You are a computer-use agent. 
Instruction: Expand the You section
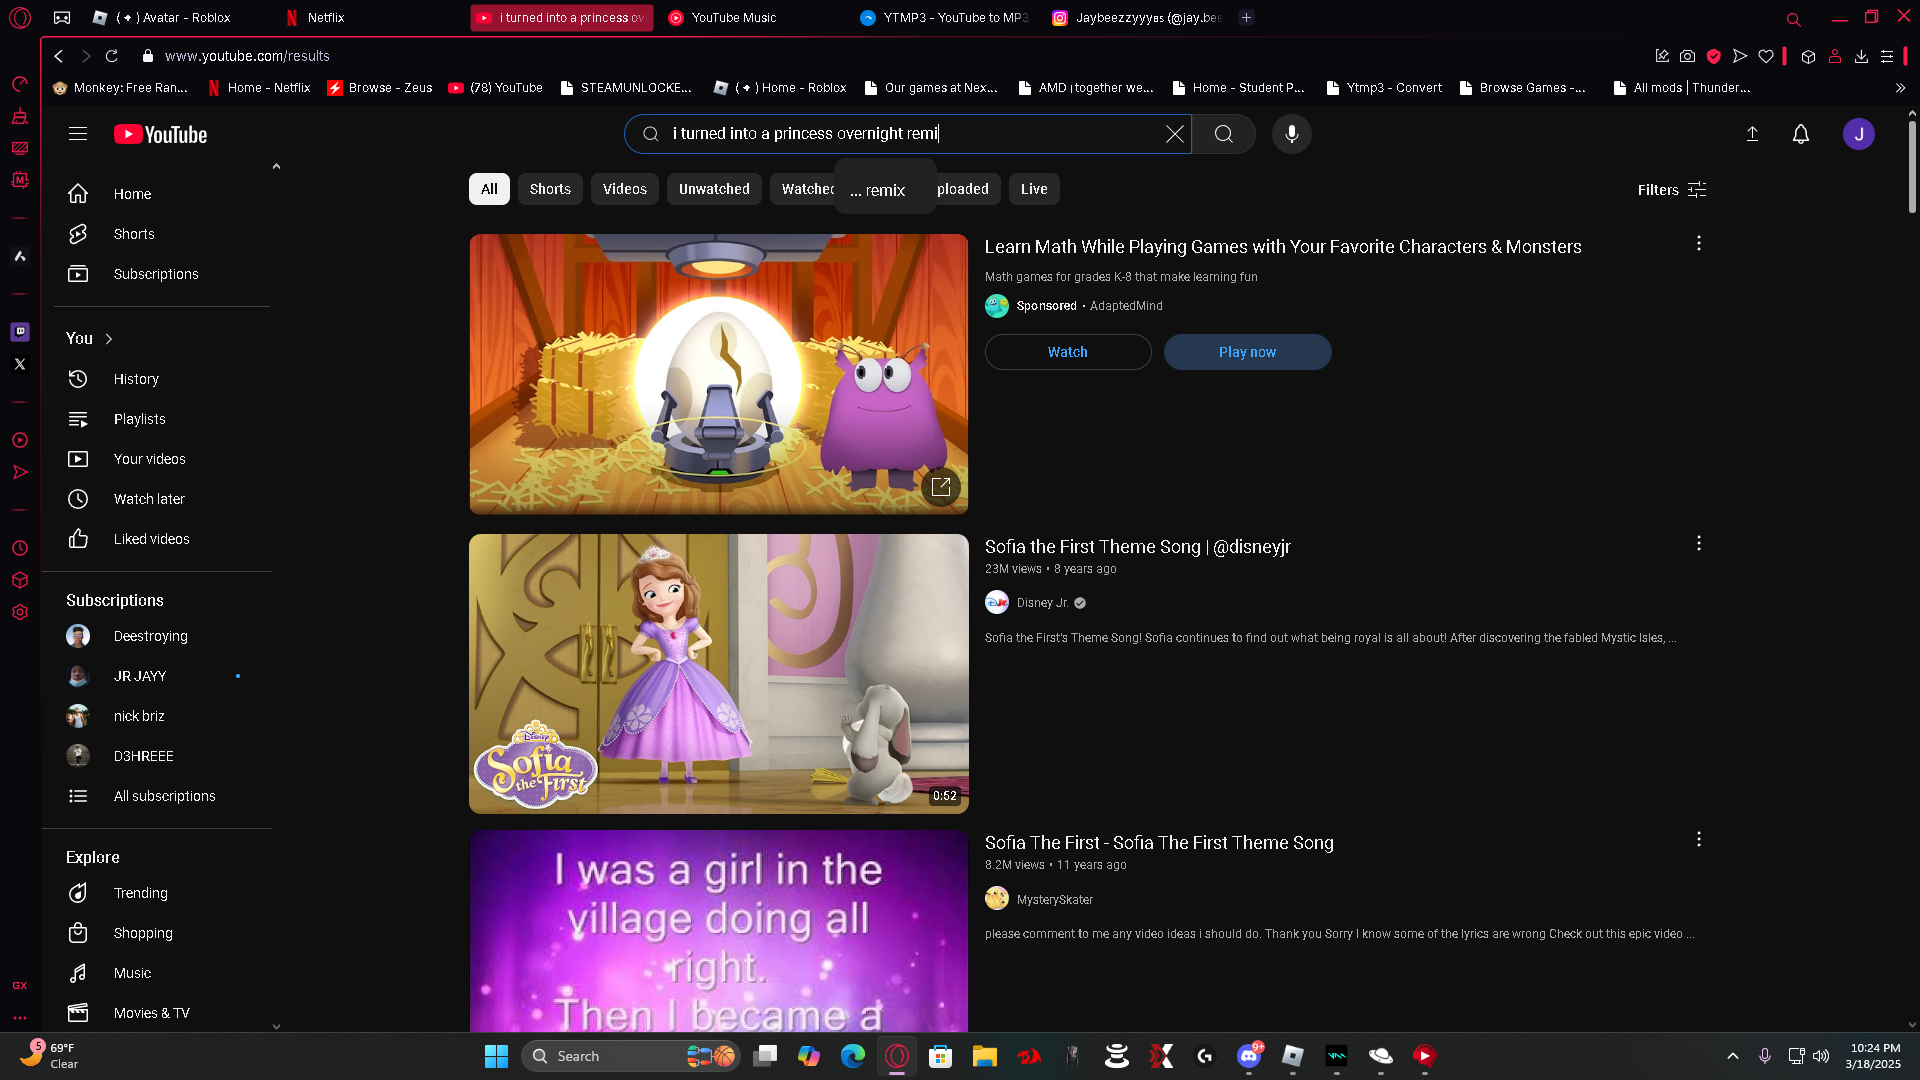[x=90, y=339]
